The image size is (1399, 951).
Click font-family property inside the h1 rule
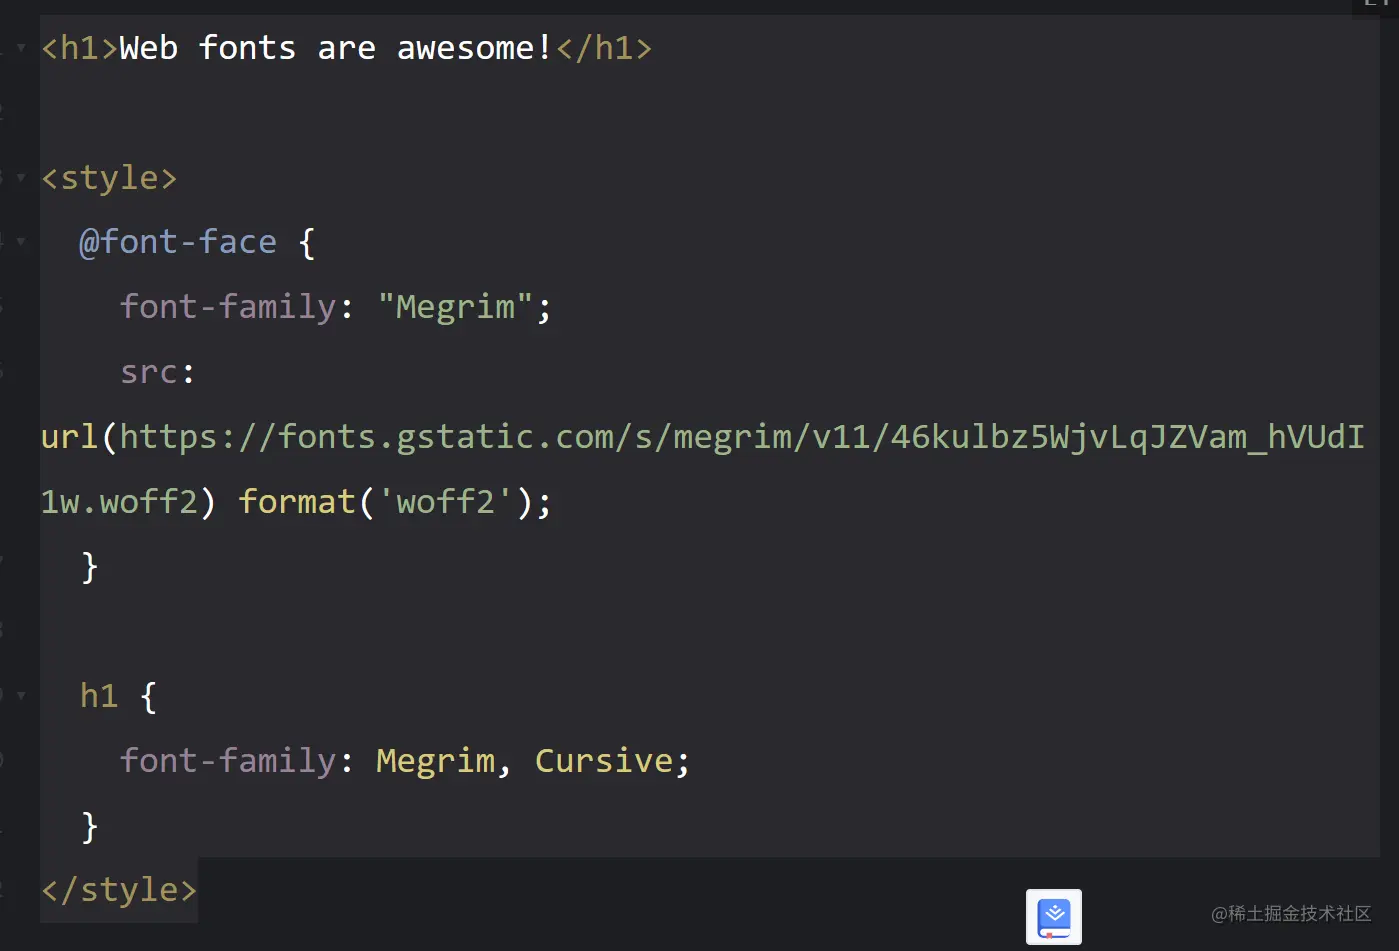point(228,761)
